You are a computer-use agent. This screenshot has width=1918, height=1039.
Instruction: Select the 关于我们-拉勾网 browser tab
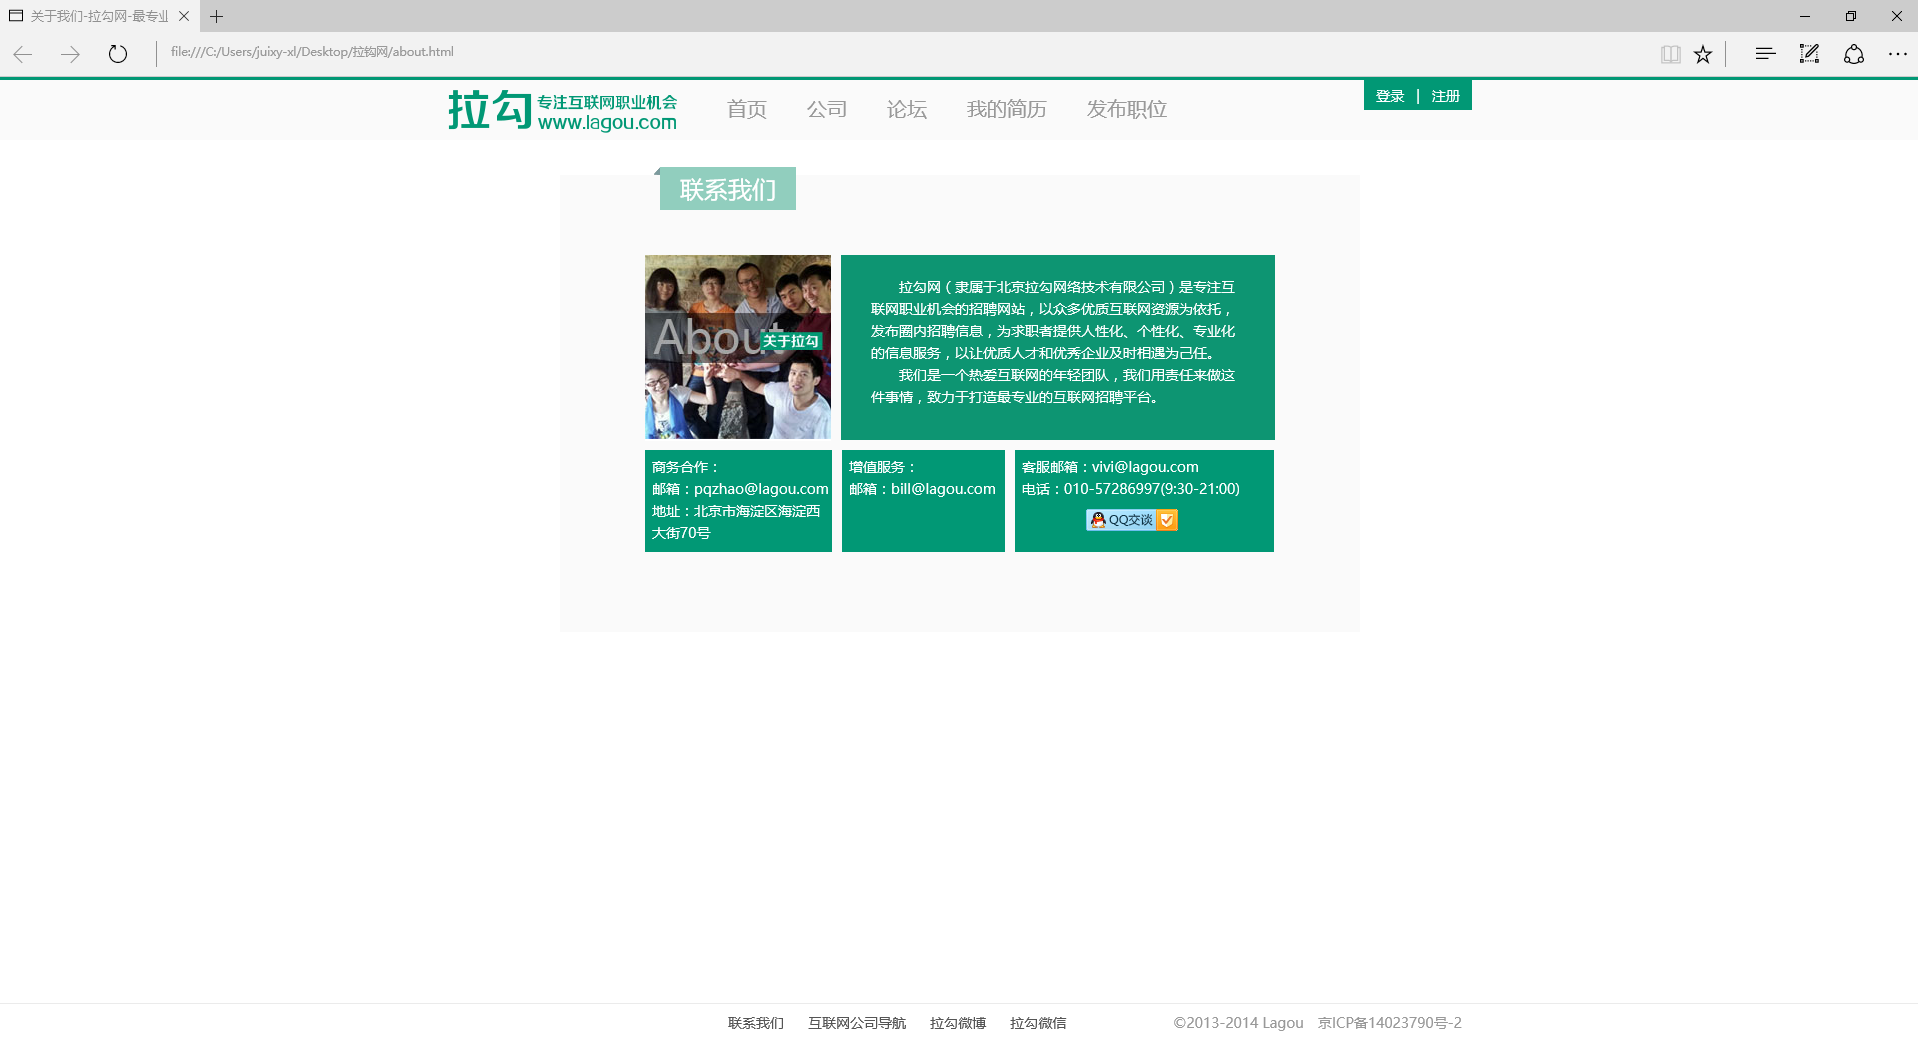(100, 16)
